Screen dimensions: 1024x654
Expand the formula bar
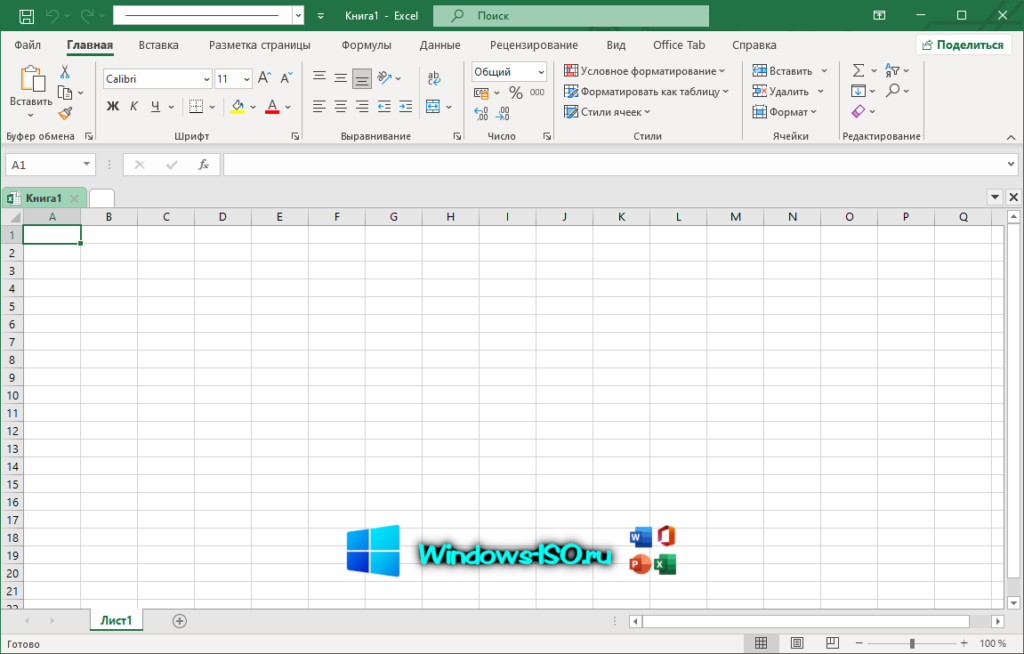[x=1011, y=165]
